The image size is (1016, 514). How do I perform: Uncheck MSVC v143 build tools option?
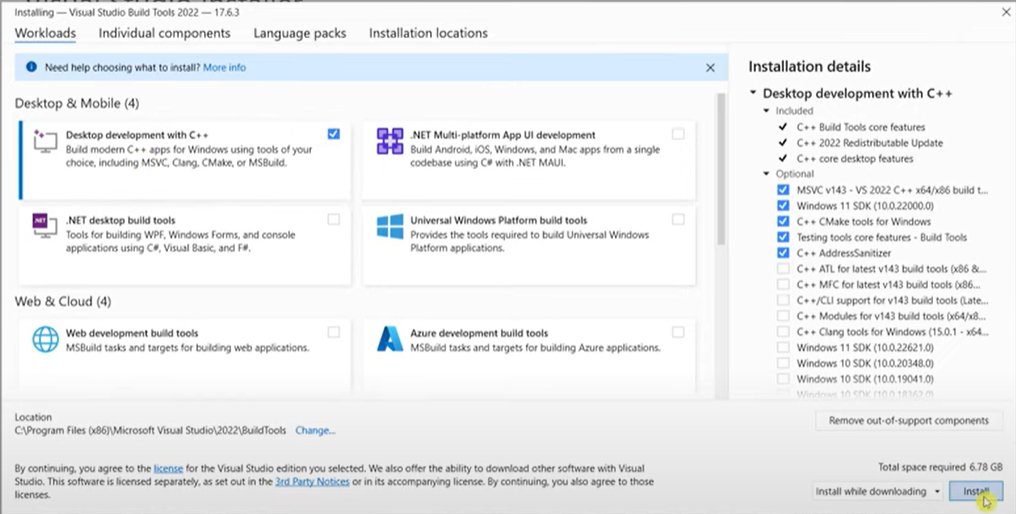click(783, 190)
